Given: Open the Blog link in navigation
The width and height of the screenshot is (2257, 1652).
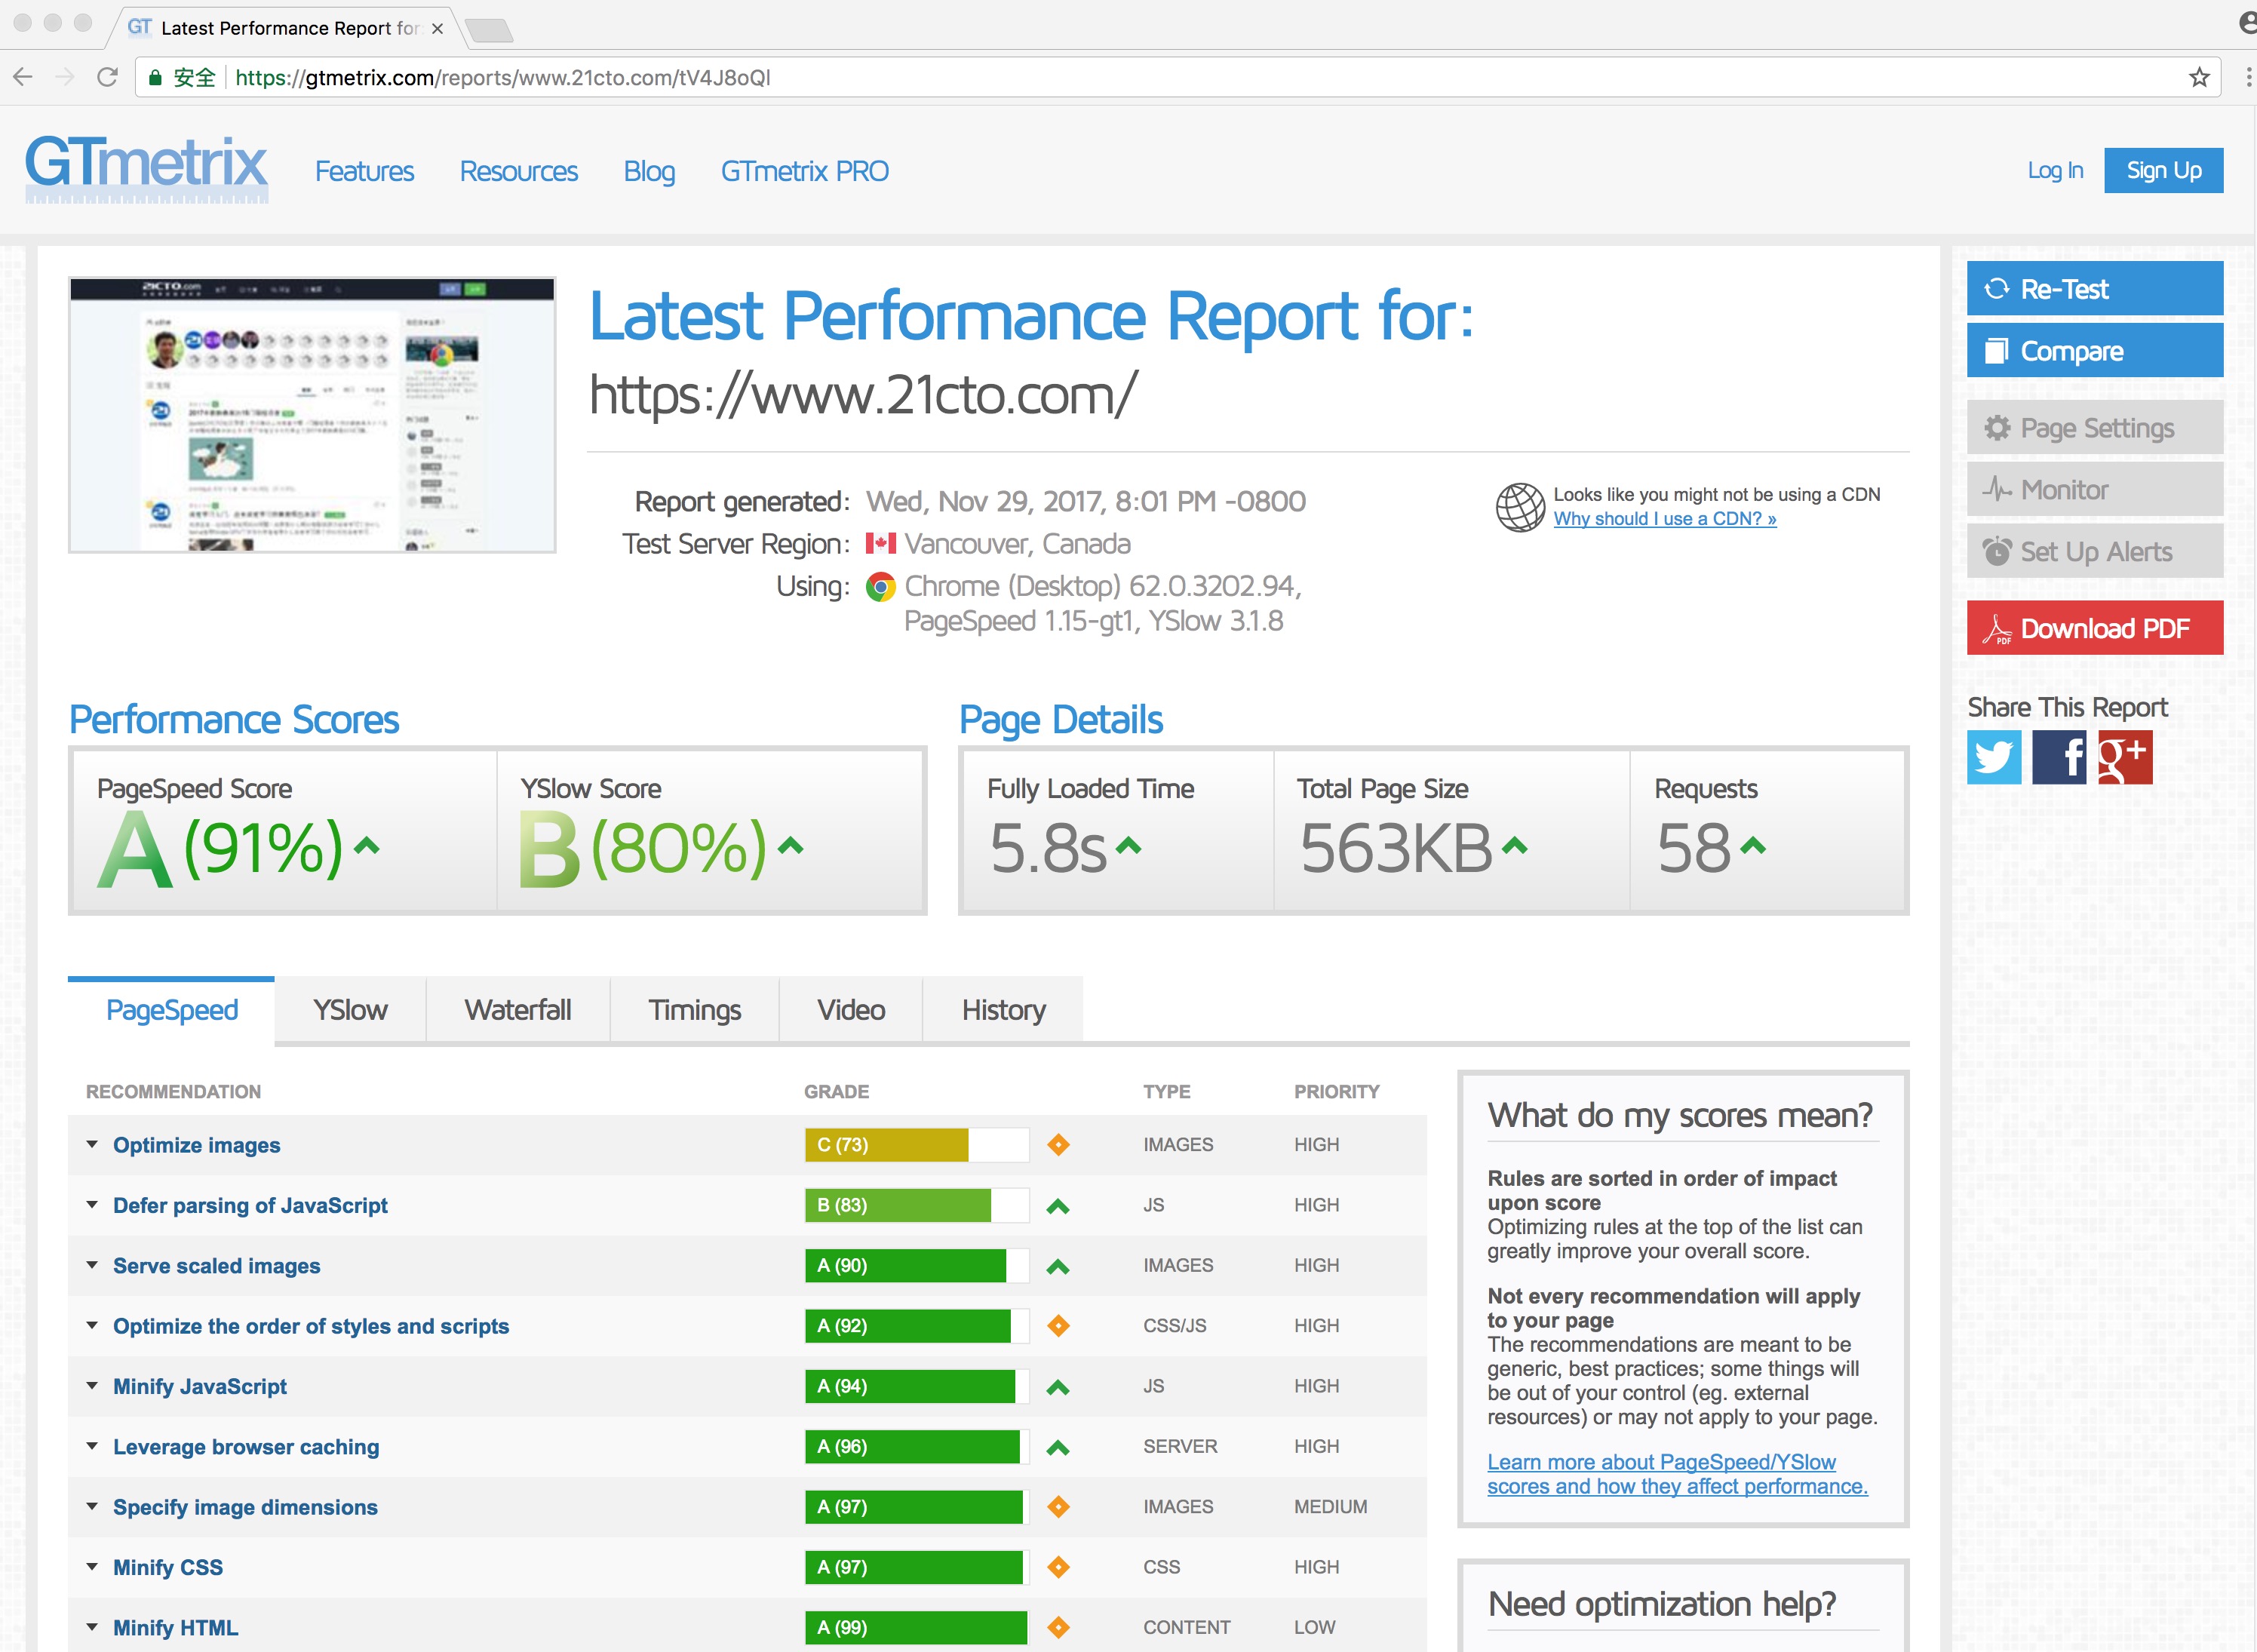Looking at the screenshot, I should pyautogui.click(x=649, y=171).
